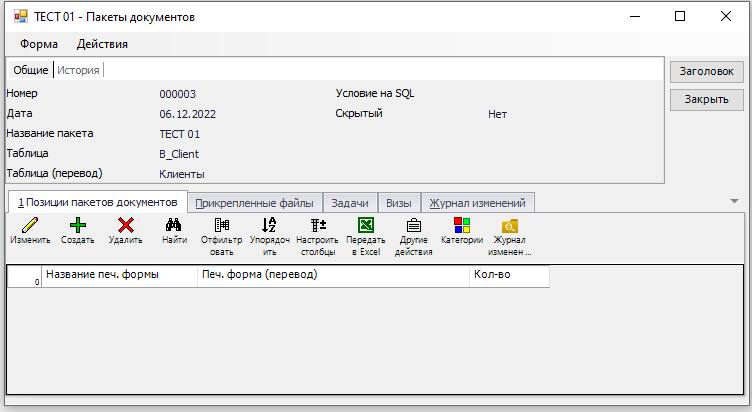Switch to the Задачи tab

pos(350,203)
